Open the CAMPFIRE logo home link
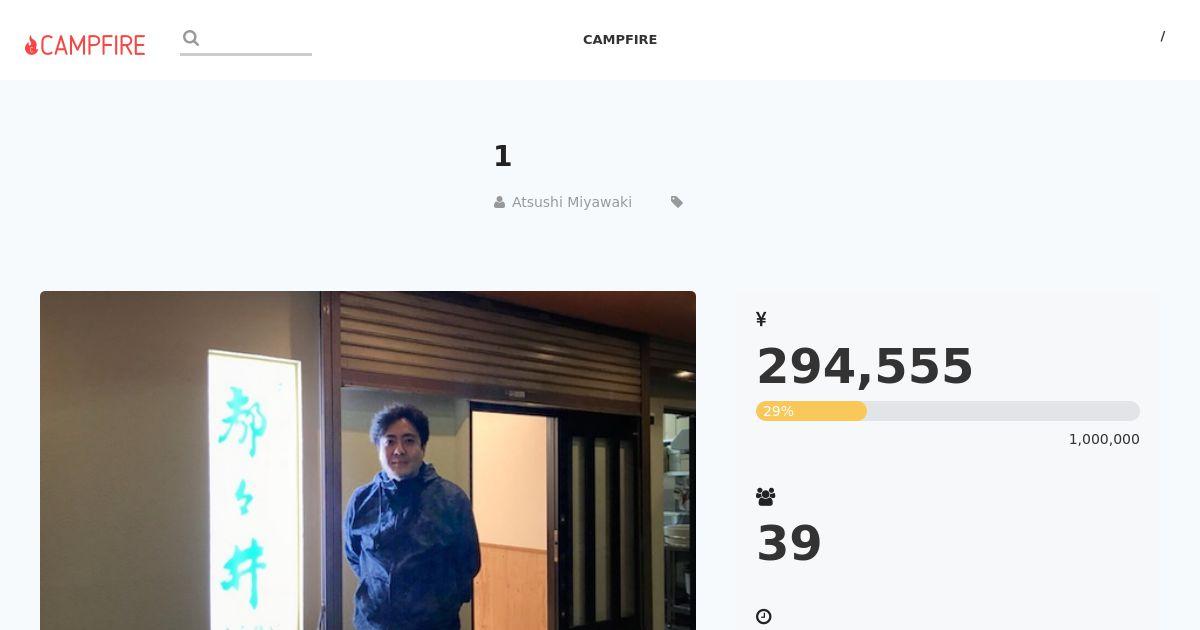 pyautogui.click(x=85, y=45)
